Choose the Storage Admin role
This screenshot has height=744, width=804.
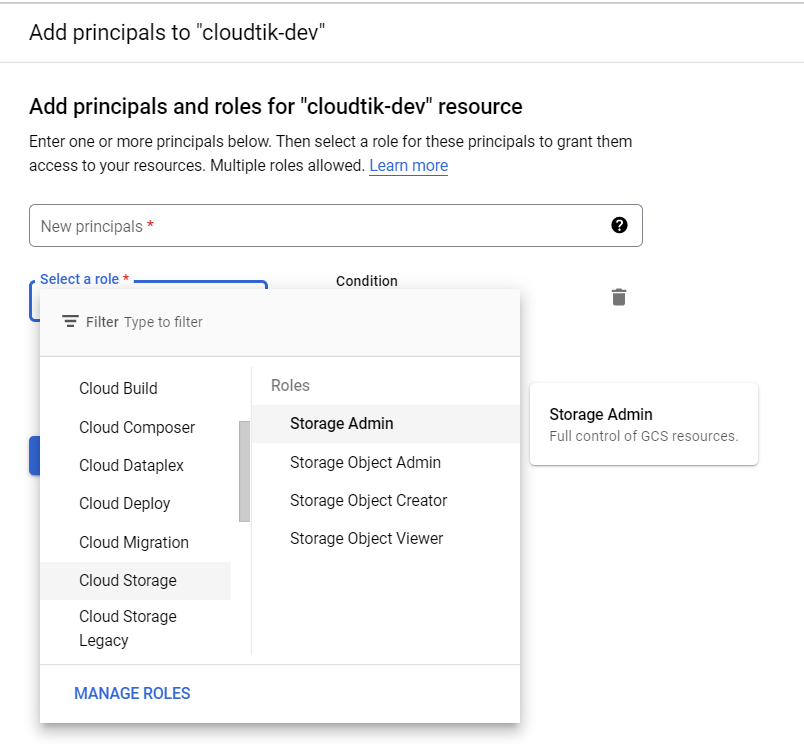(386, 424)
